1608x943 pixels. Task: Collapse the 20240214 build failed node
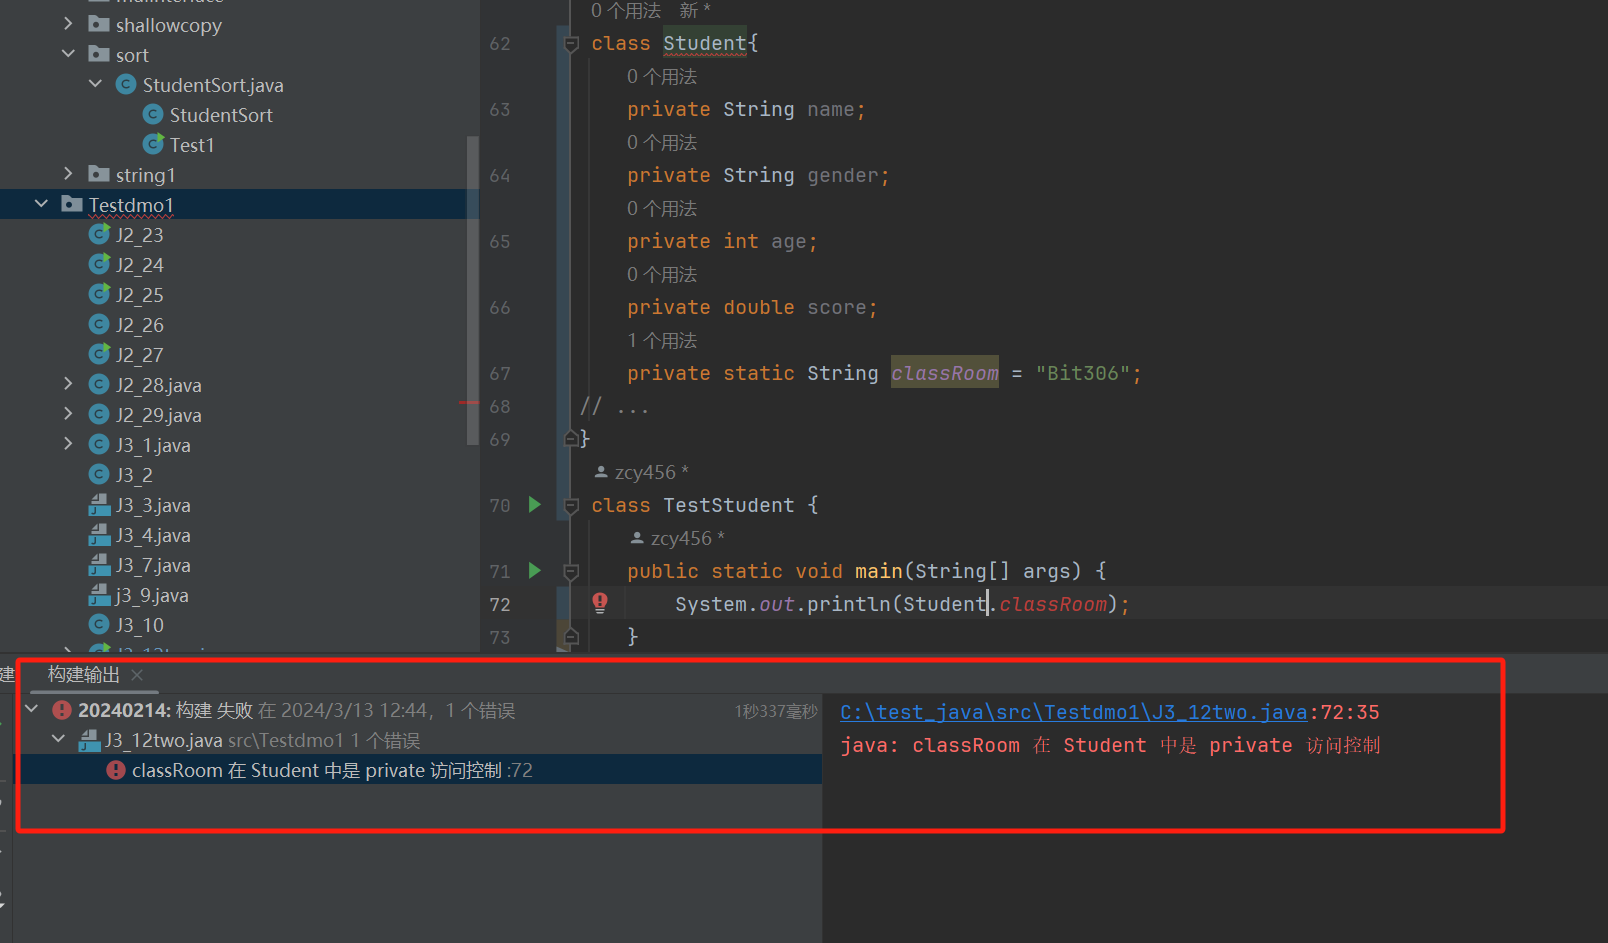tap(32, 709)
